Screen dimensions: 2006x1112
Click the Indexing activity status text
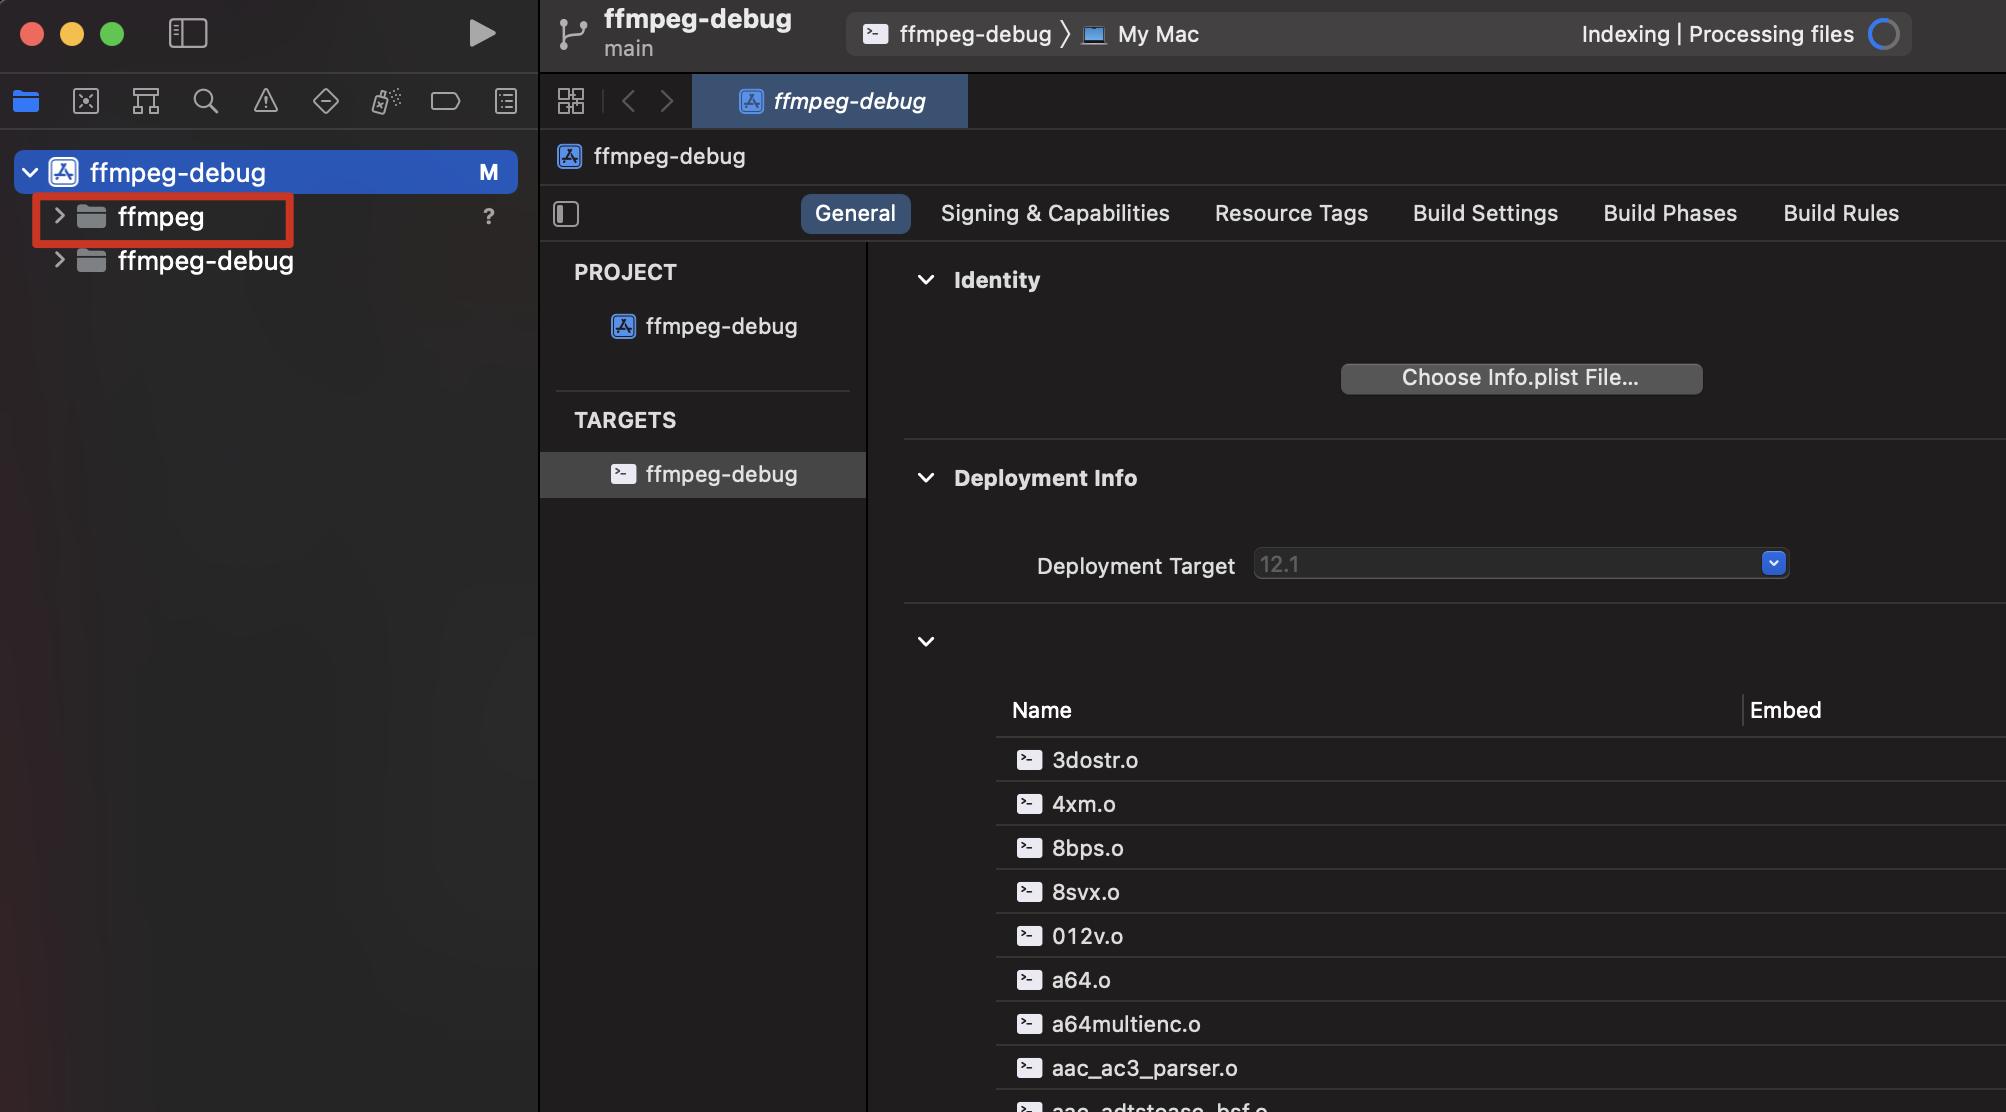tap(1717, 34)
